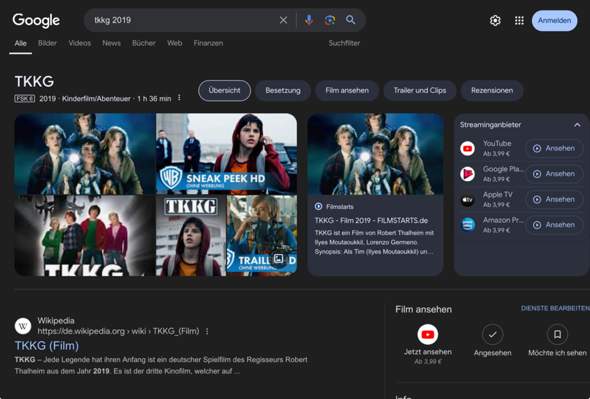Open the TKKG (Film) Wikipedia result
The image size is (590, 399).
click(47, 346)
